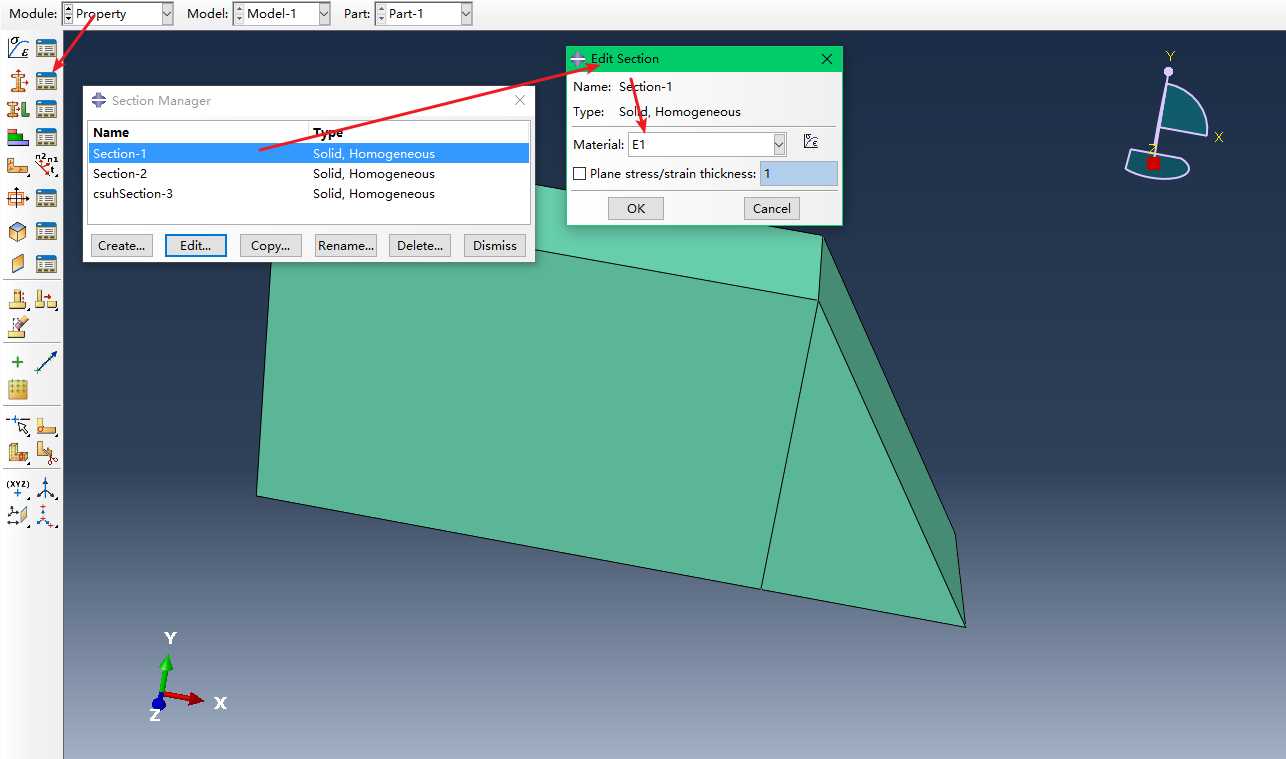The height and width of the screenshot is (759, 1286).
Task: Click the Create Datum Point XYZ icon
Action: point(18,489)
